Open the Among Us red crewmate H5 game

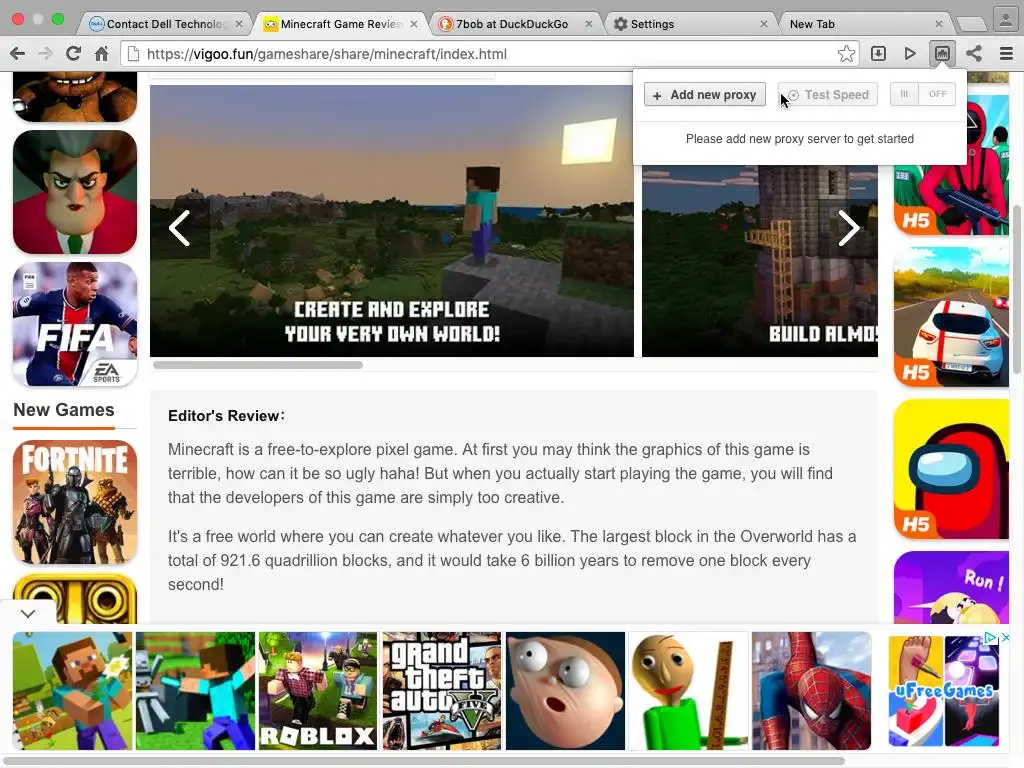tap(952, 469)
